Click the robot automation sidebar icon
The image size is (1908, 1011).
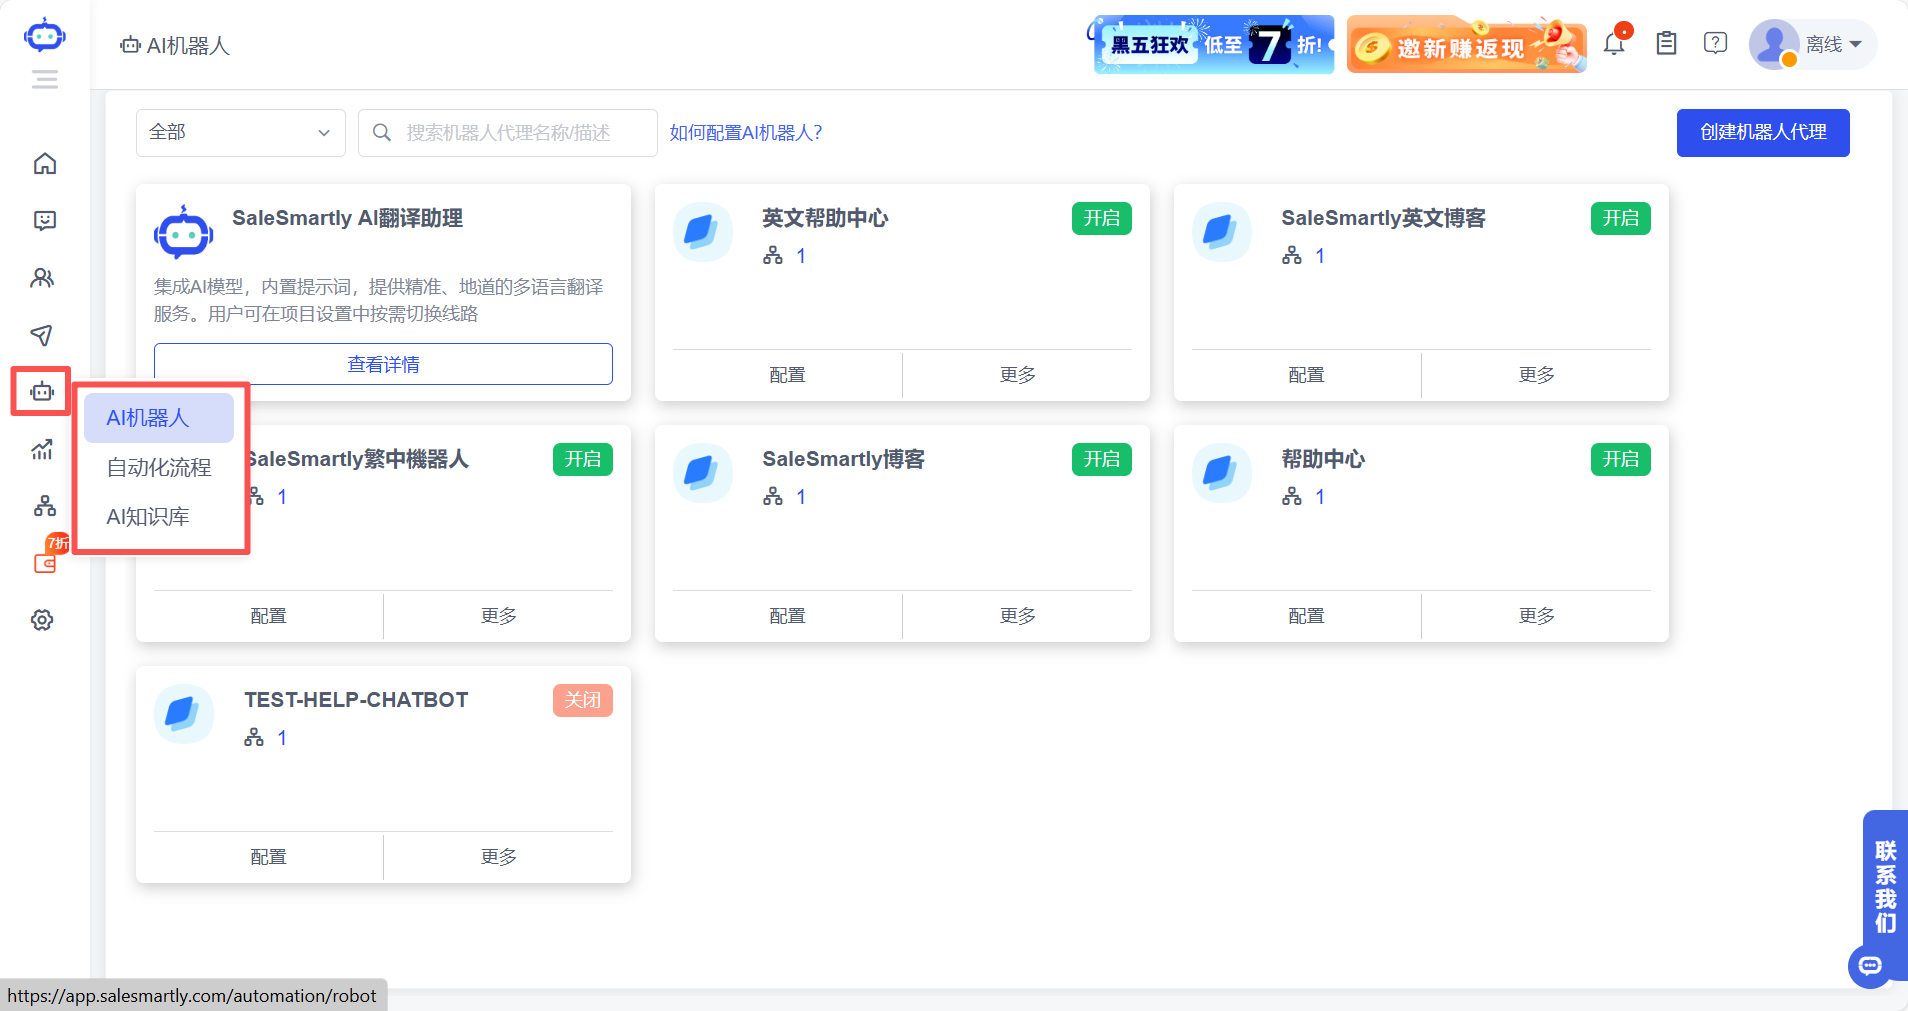pyautogui.click(x=42, y=392)
